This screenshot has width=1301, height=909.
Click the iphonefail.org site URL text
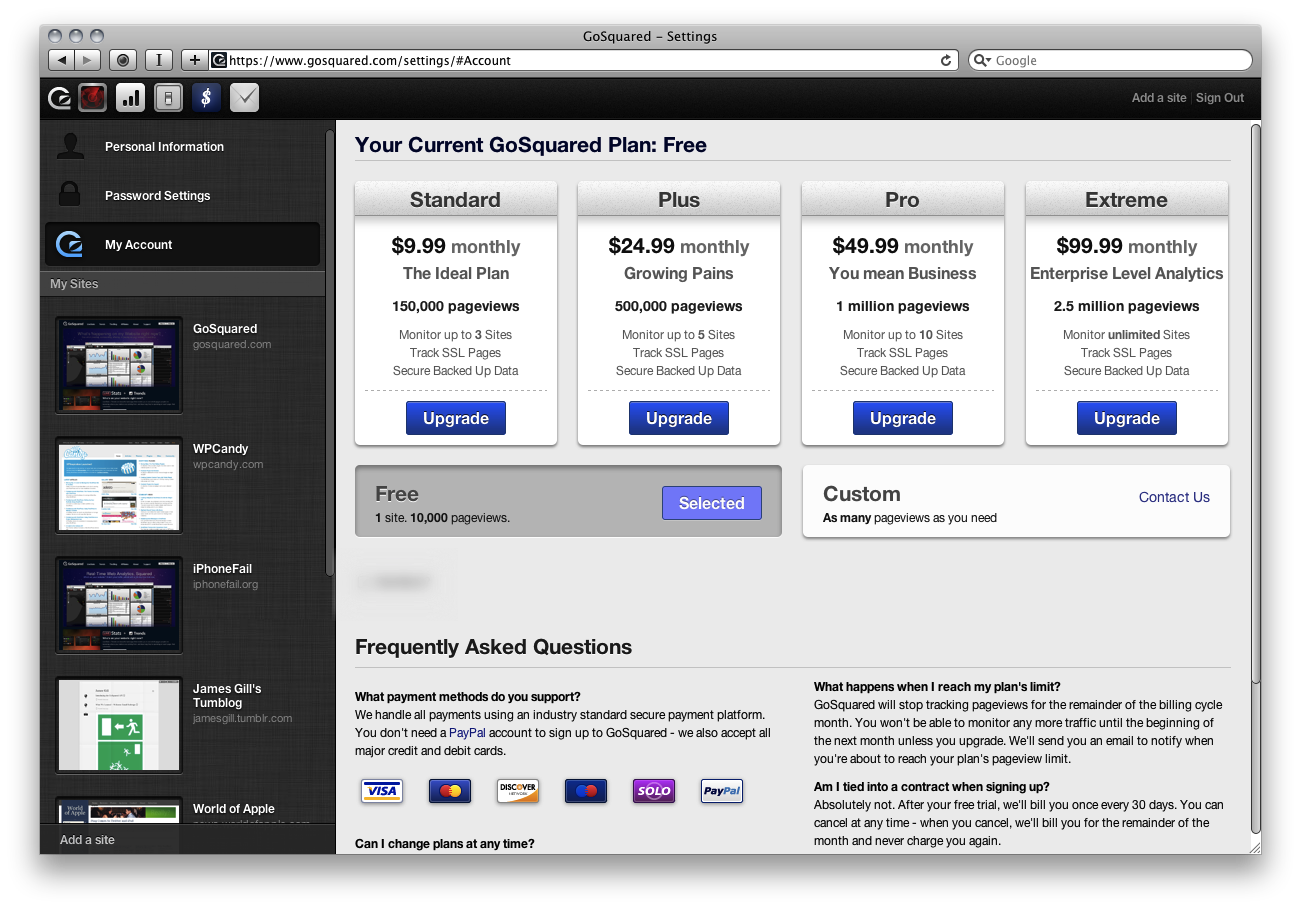coord(225,584)
